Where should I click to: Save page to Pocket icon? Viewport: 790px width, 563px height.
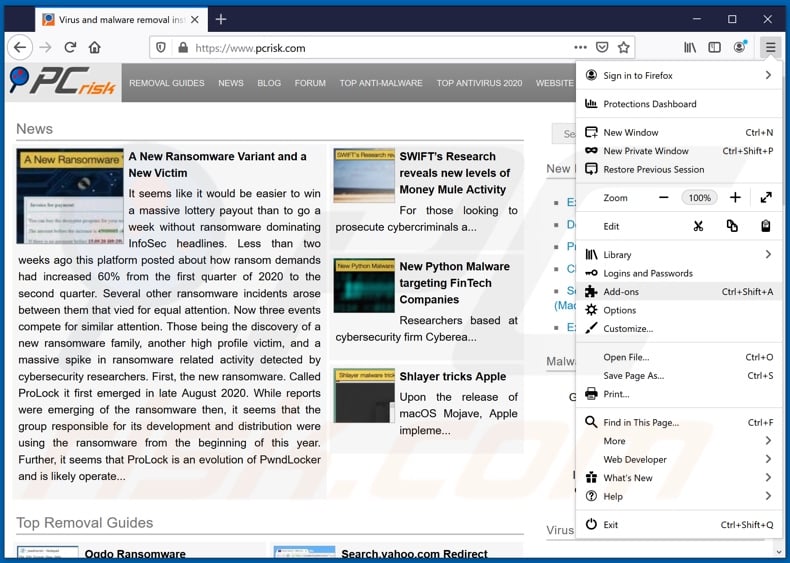click(602, 47)
